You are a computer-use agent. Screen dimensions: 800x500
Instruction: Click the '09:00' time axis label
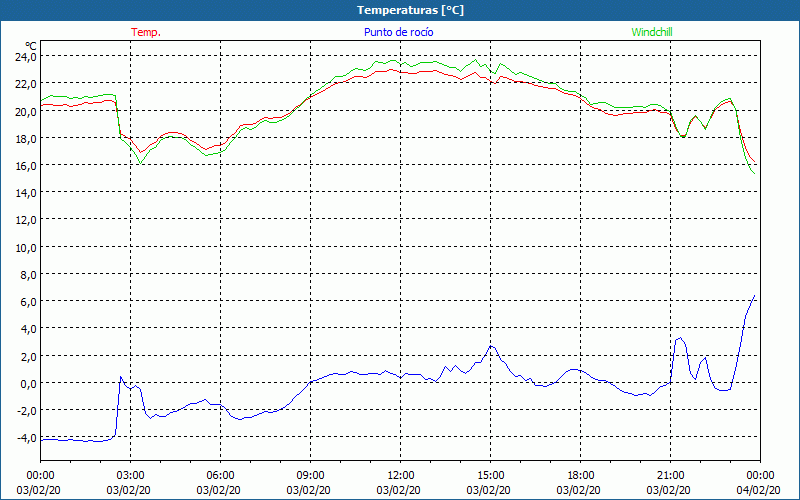(310, 476)
